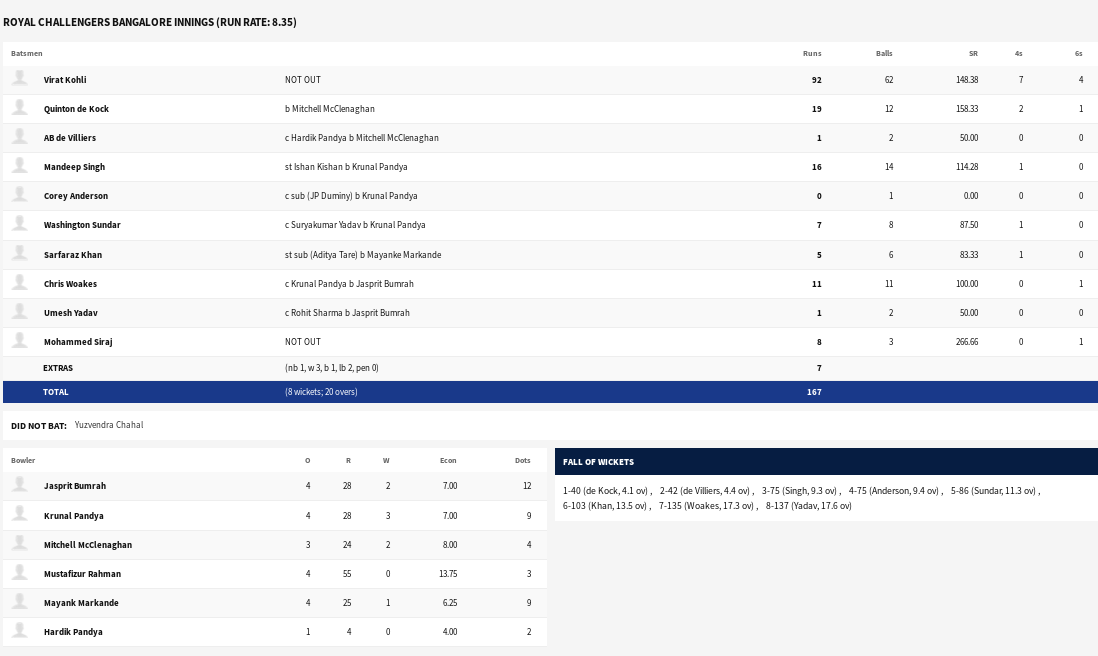Click '8-137 (Yadav, 17.6 ov)' wicket entry
Screen dimensions: 1098x656
(x=809, y=505)
